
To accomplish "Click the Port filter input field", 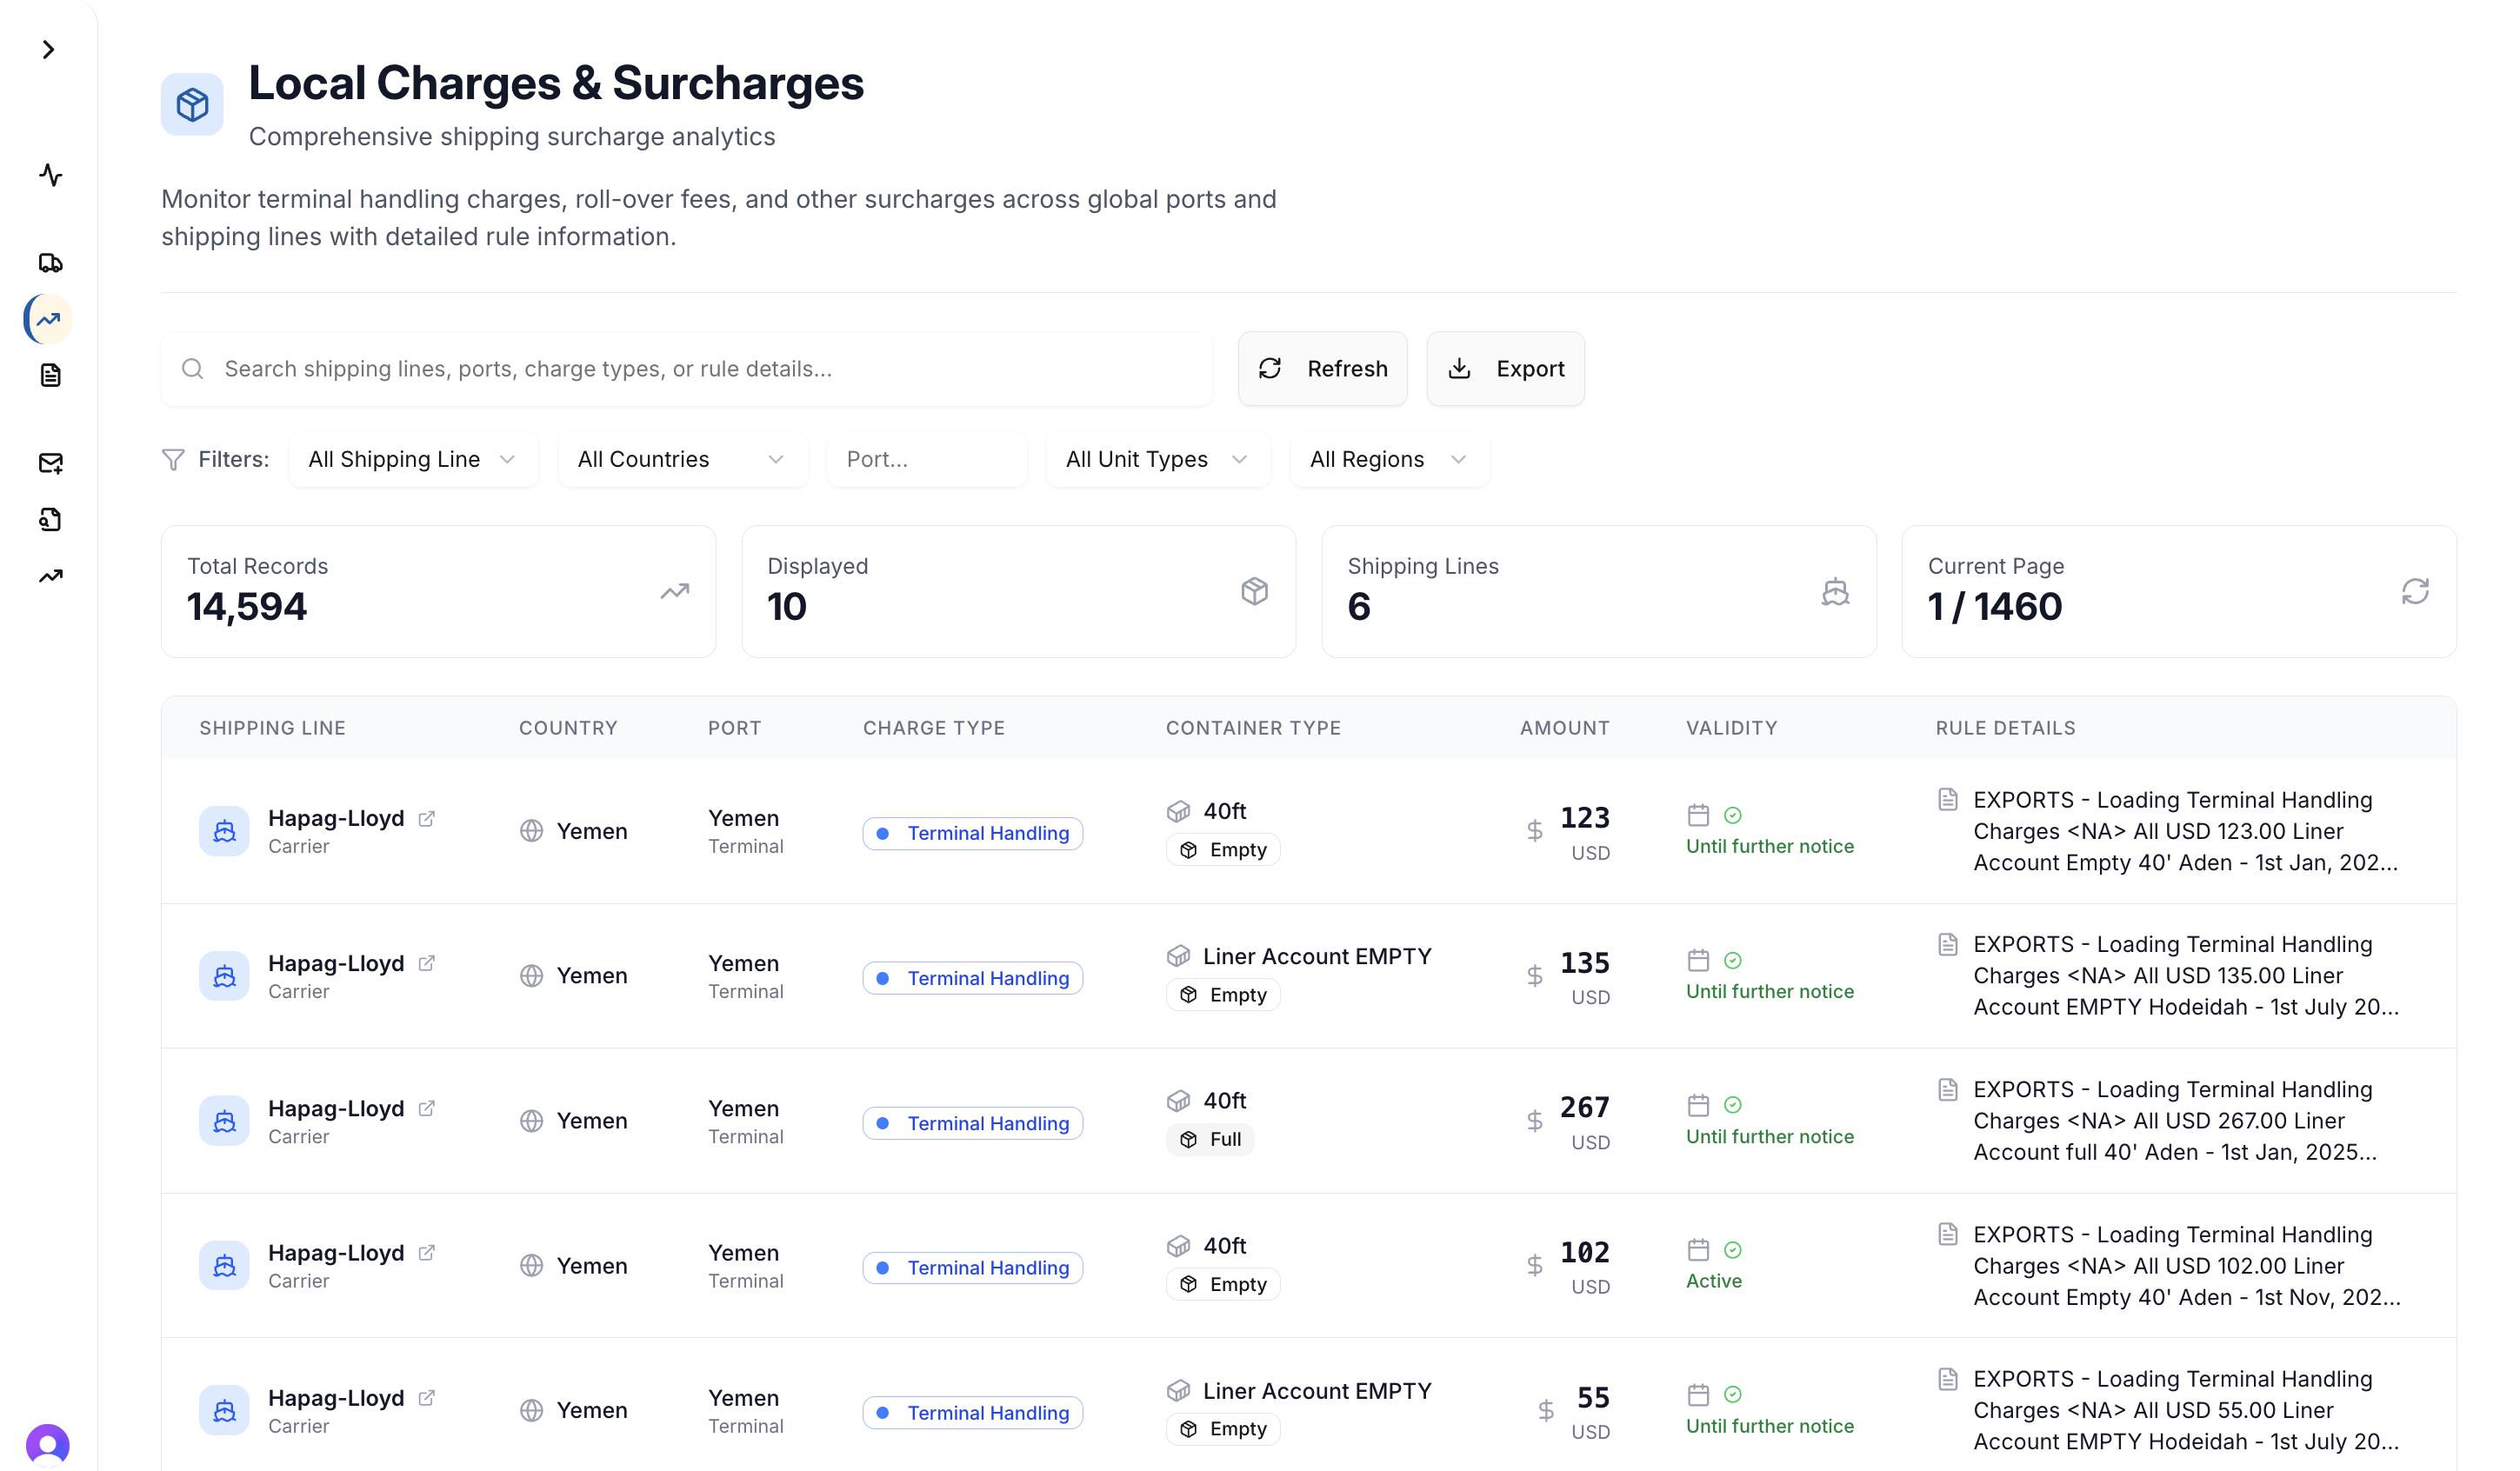I will click(x=926, y=459).
